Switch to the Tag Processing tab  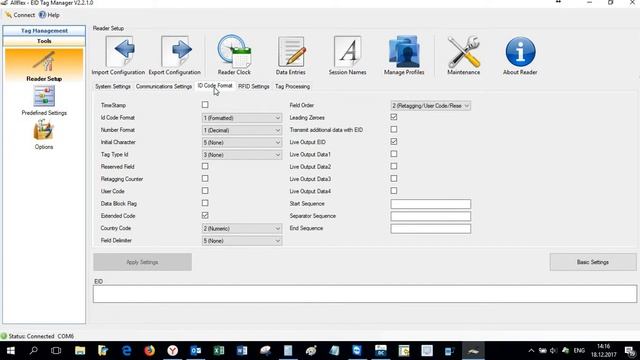tap(292, 87)
